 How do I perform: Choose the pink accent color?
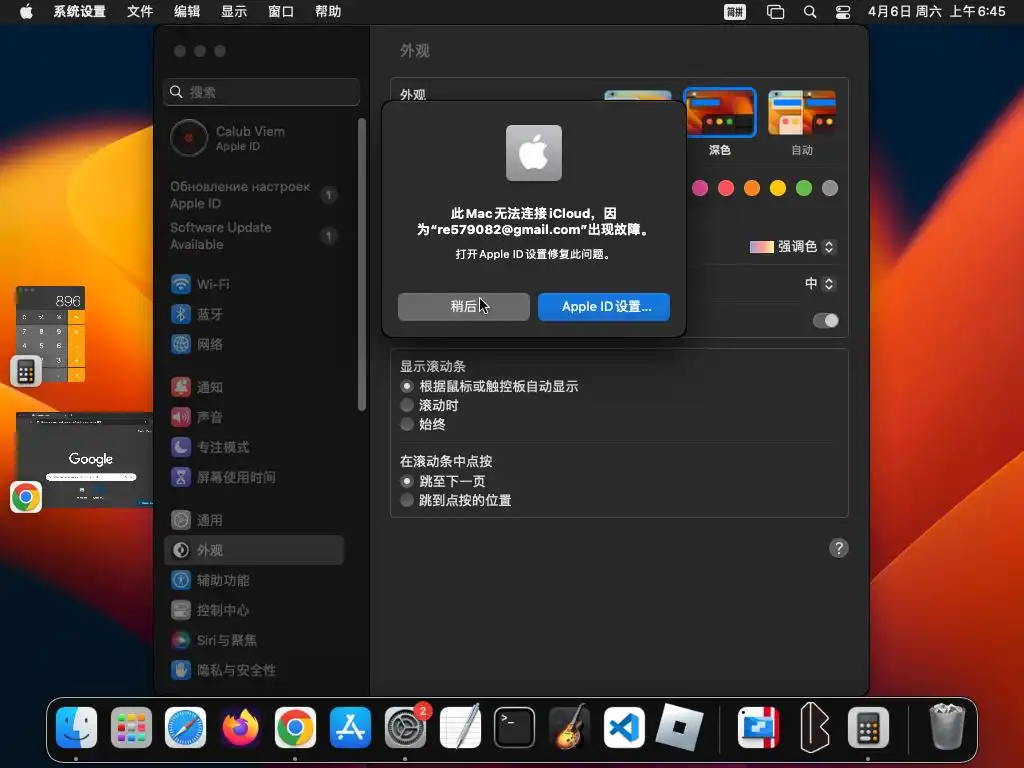(699, 188)
